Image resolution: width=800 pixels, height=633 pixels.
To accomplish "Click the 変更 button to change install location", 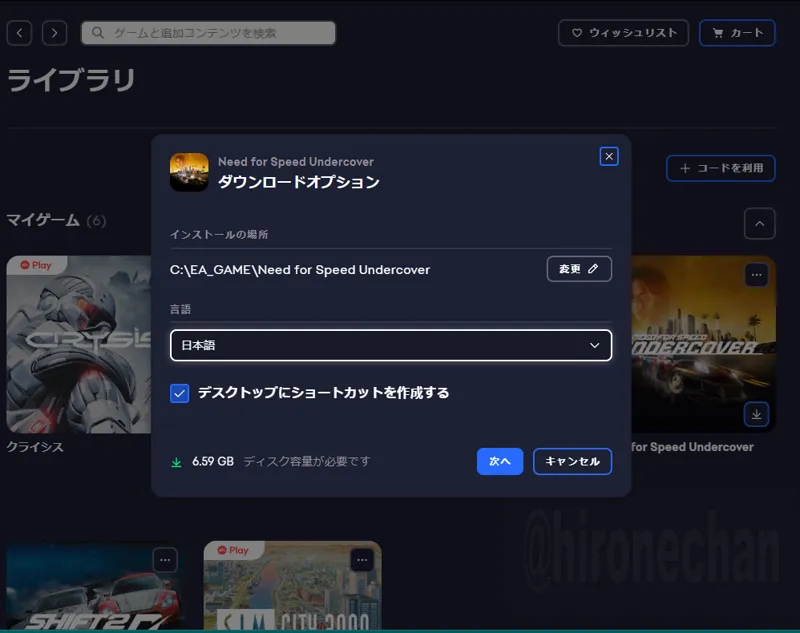I will click(579, 269).
